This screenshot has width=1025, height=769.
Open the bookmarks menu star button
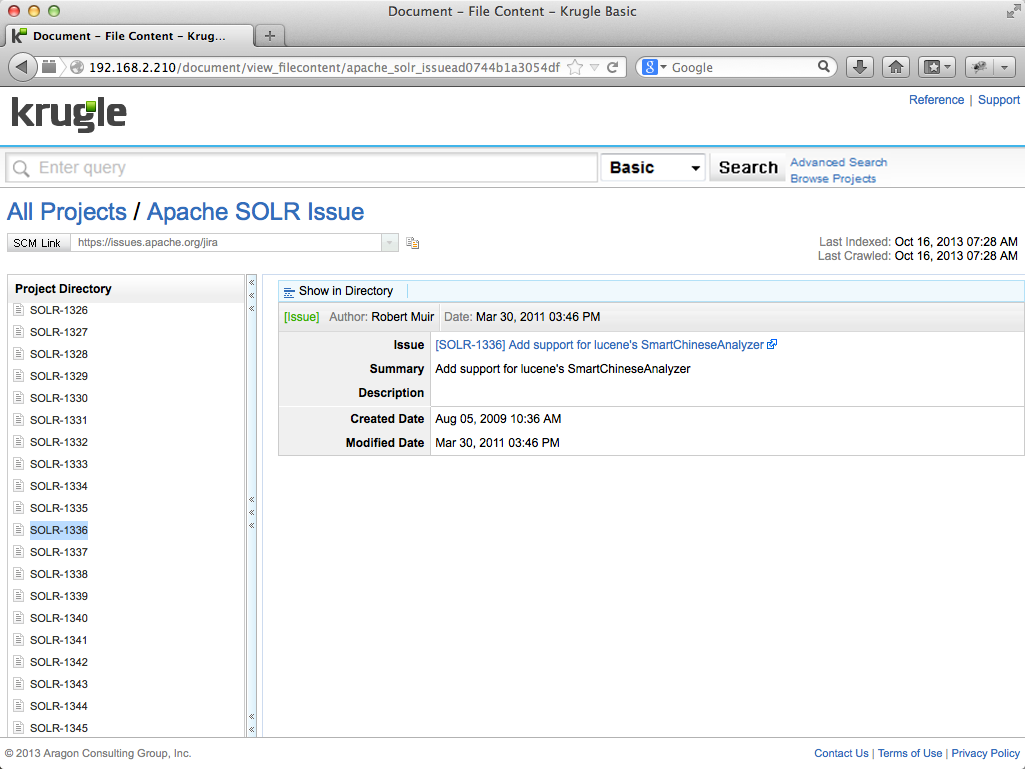937,67
